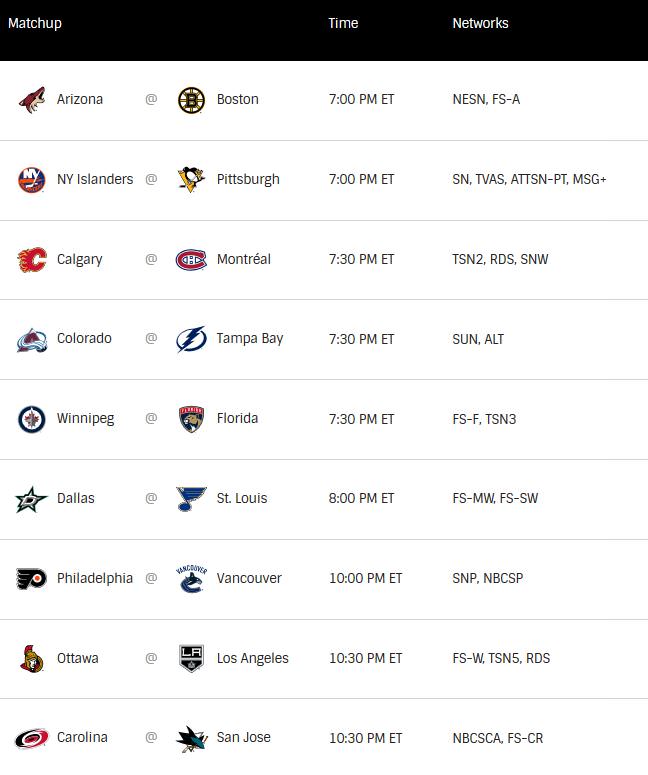Click the Time column header
648x775 pixels.
point(343,23)
